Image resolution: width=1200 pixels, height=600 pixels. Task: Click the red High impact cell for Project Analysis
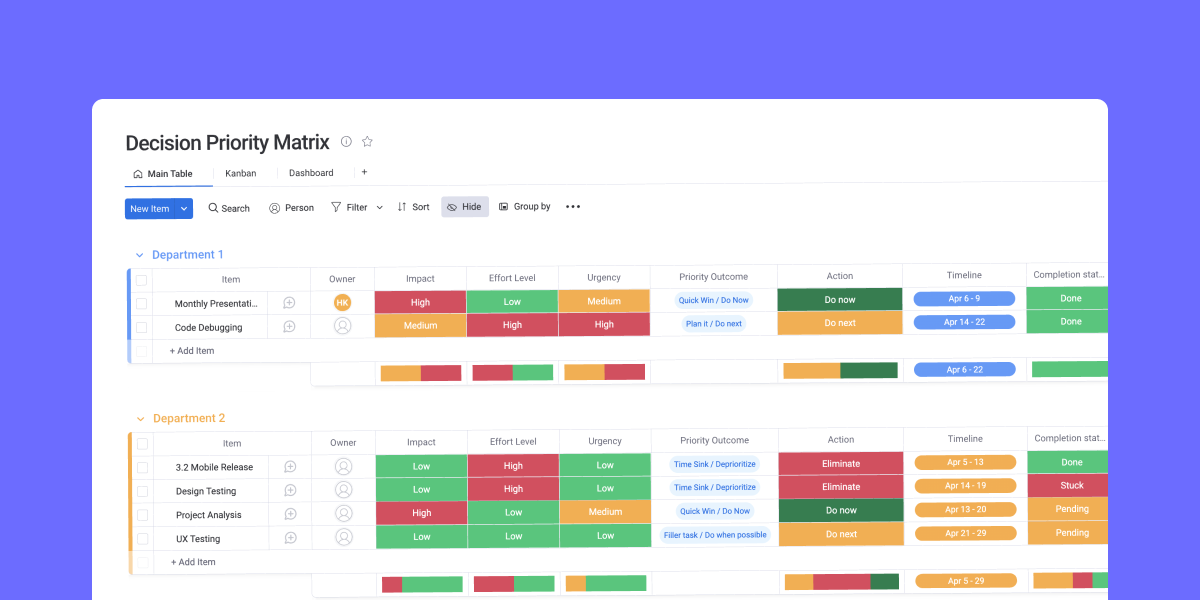[x=421, y=513]
